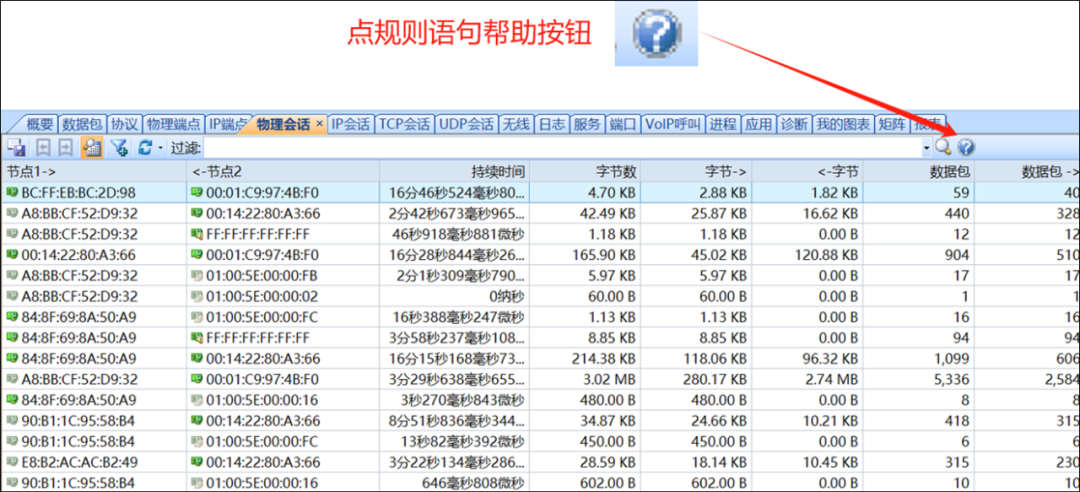
Task: Open the 矩阵 tab
Action: [x=892, y=125]
